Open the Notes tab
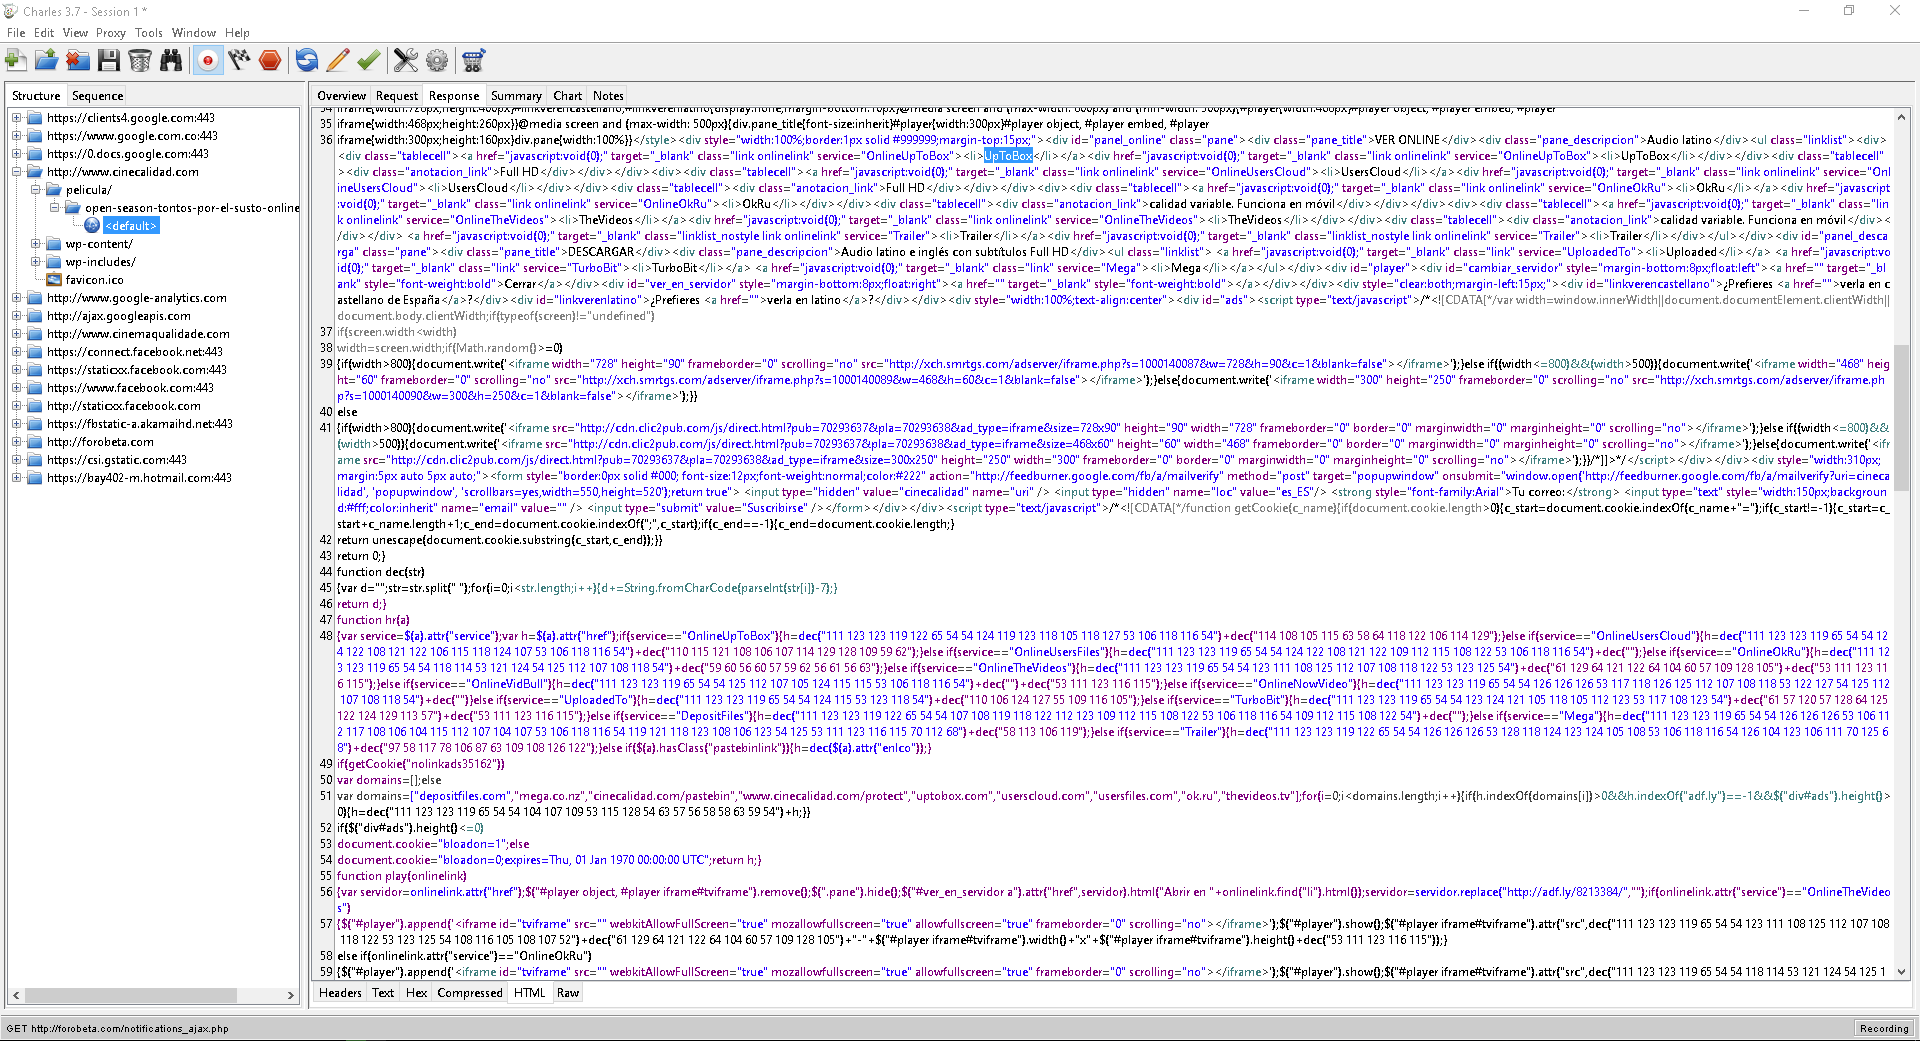The width and height of the screenshot is (1920, 1041). coord(608,96)
